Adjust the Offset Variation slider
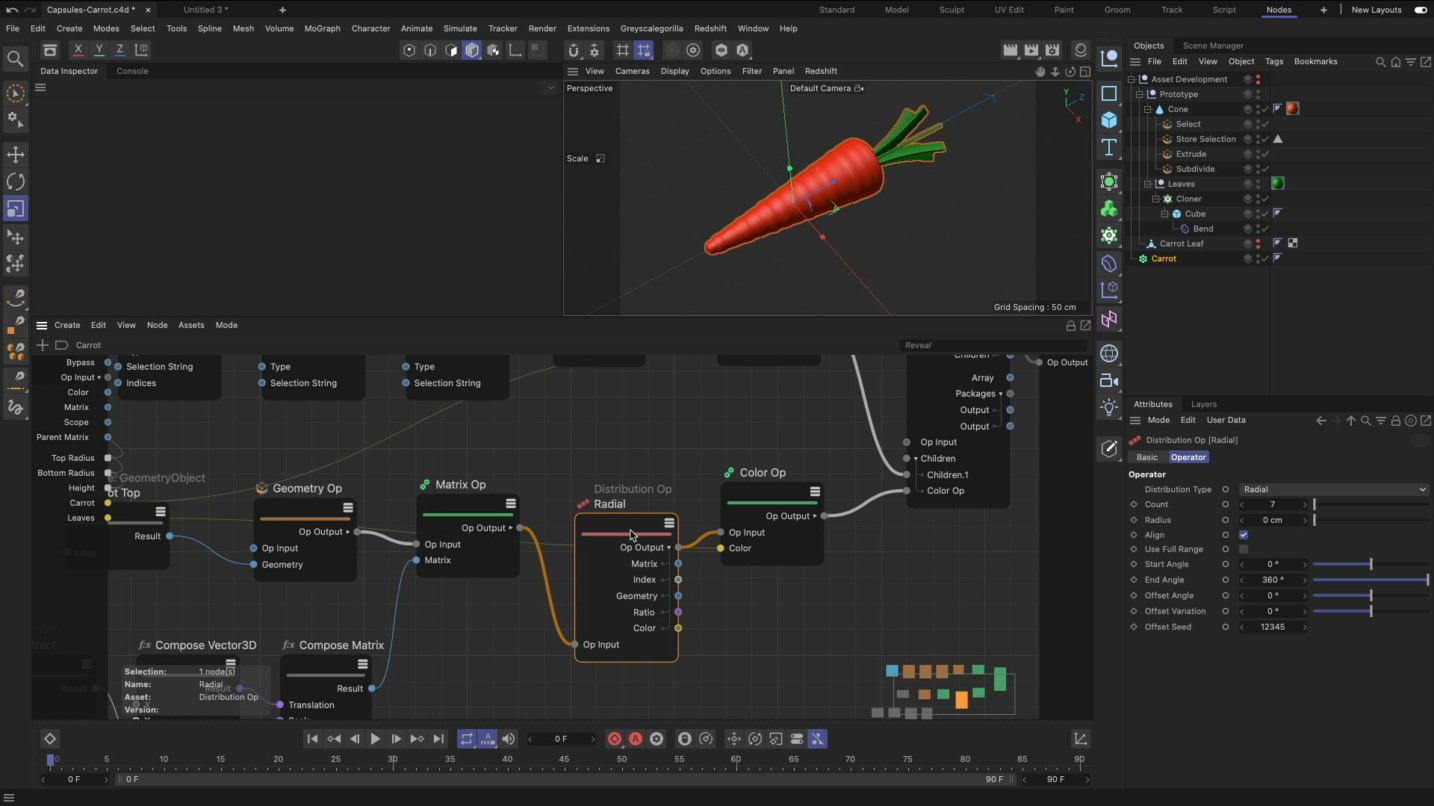This screenshot has height=806, width=1434. [1370, 611]
